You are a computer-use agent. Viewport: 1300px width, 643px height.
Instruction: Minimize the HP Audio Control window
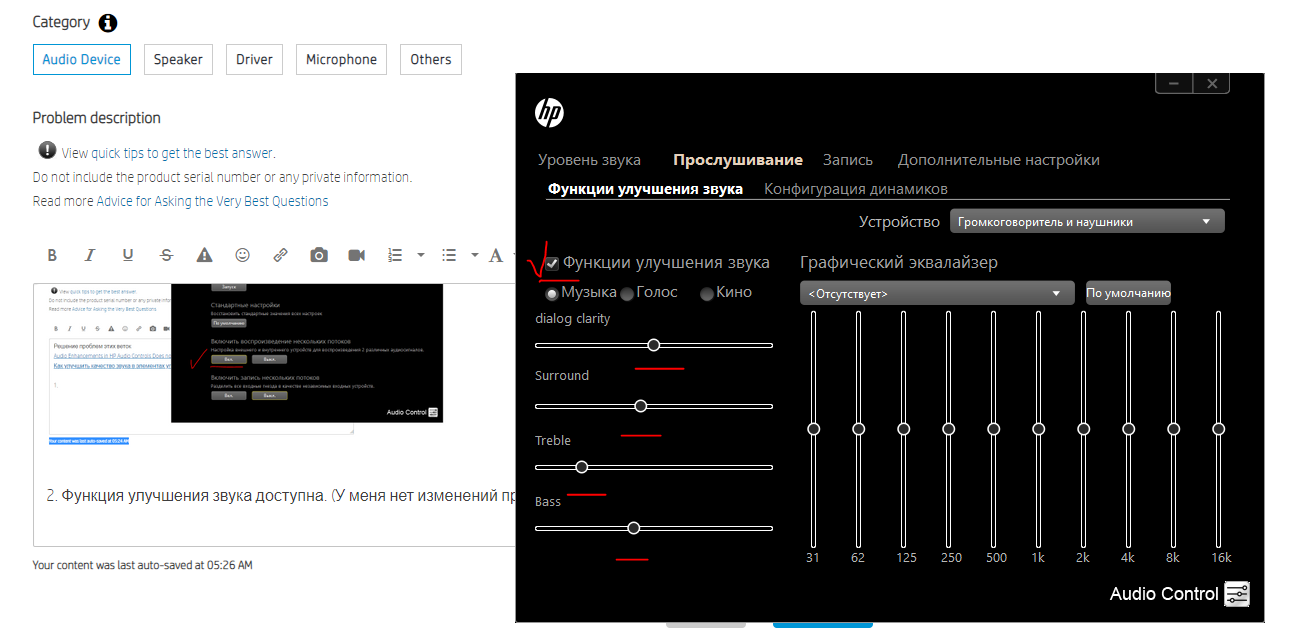[1174, 84]
